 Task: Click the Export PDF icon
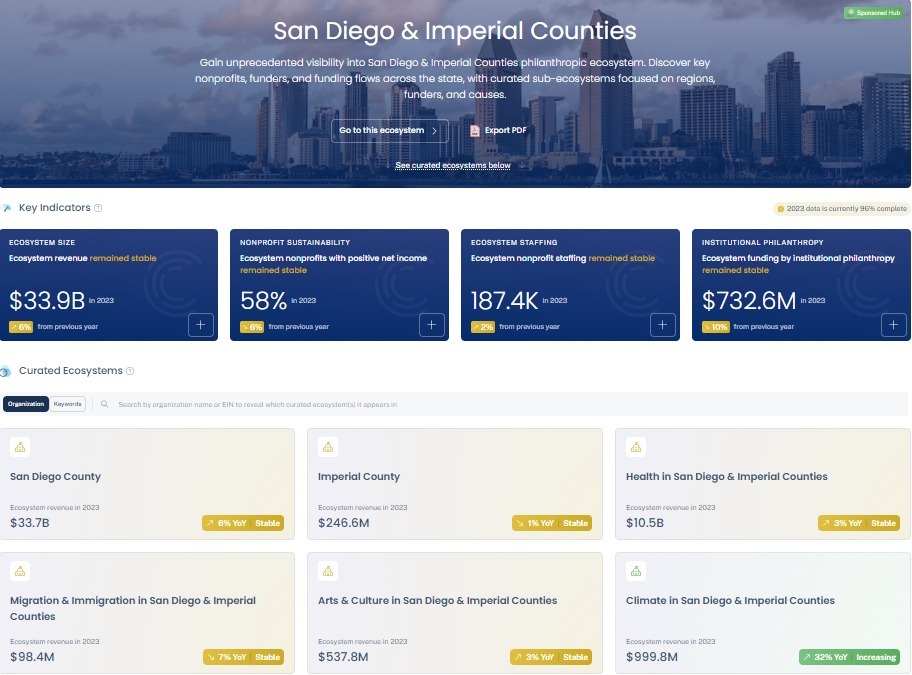(475, 131)
